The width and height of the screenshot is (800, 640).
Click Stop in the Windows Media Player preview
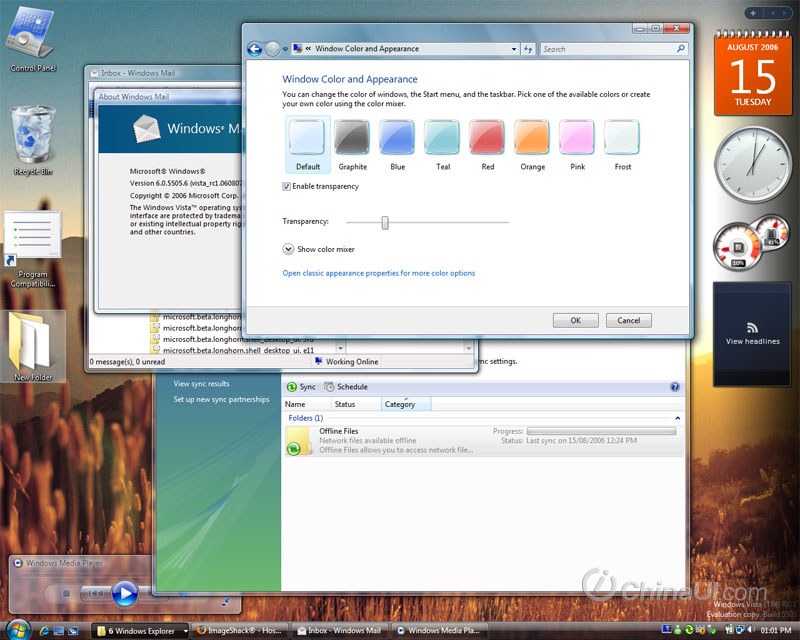66,594
